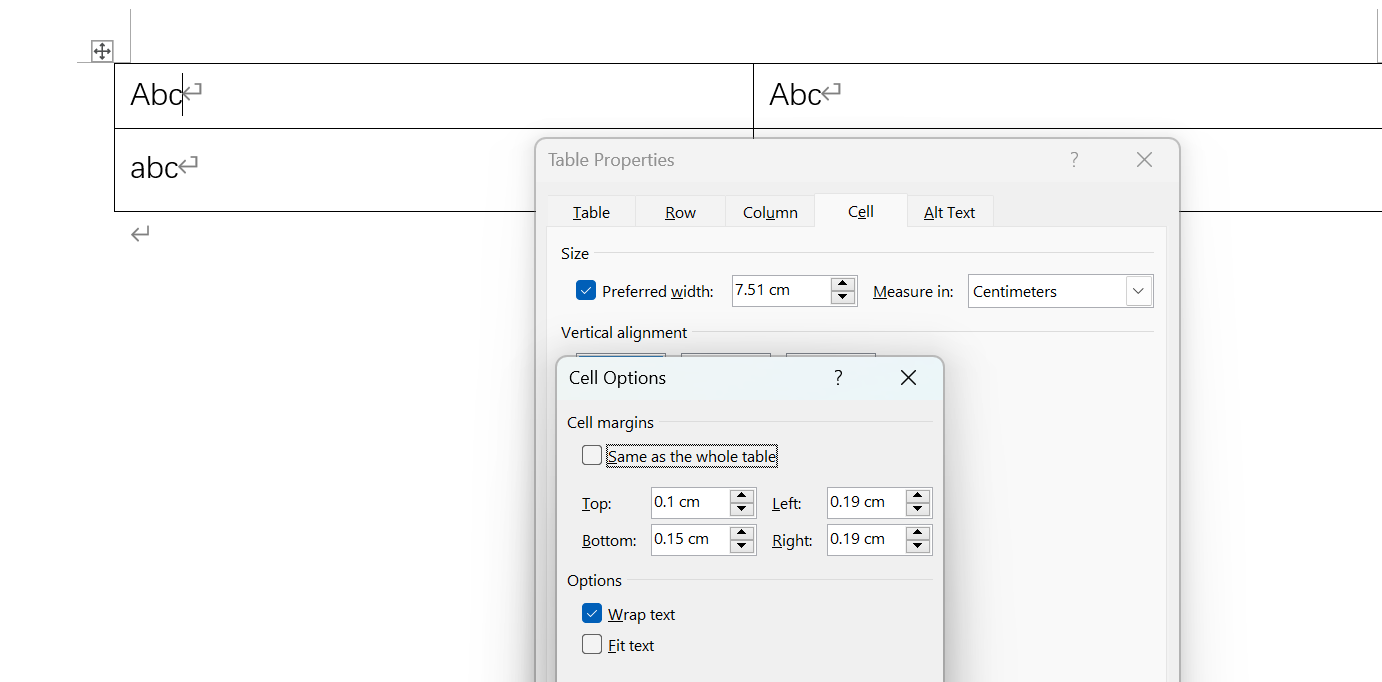Close the Table Properties dialog
Screen dimensions: 1382x682
click(x=1145, y=160)
